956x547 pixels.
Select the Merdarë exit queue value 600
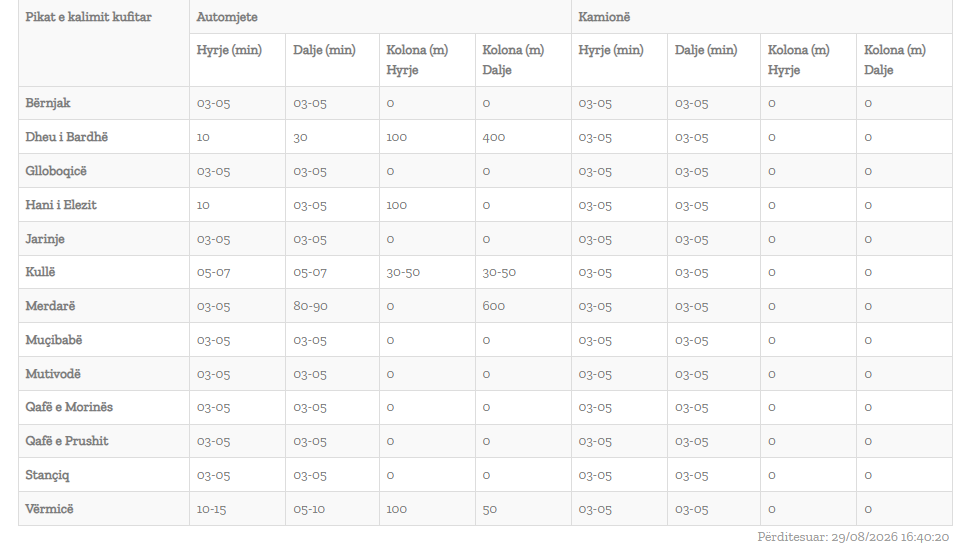493,306
